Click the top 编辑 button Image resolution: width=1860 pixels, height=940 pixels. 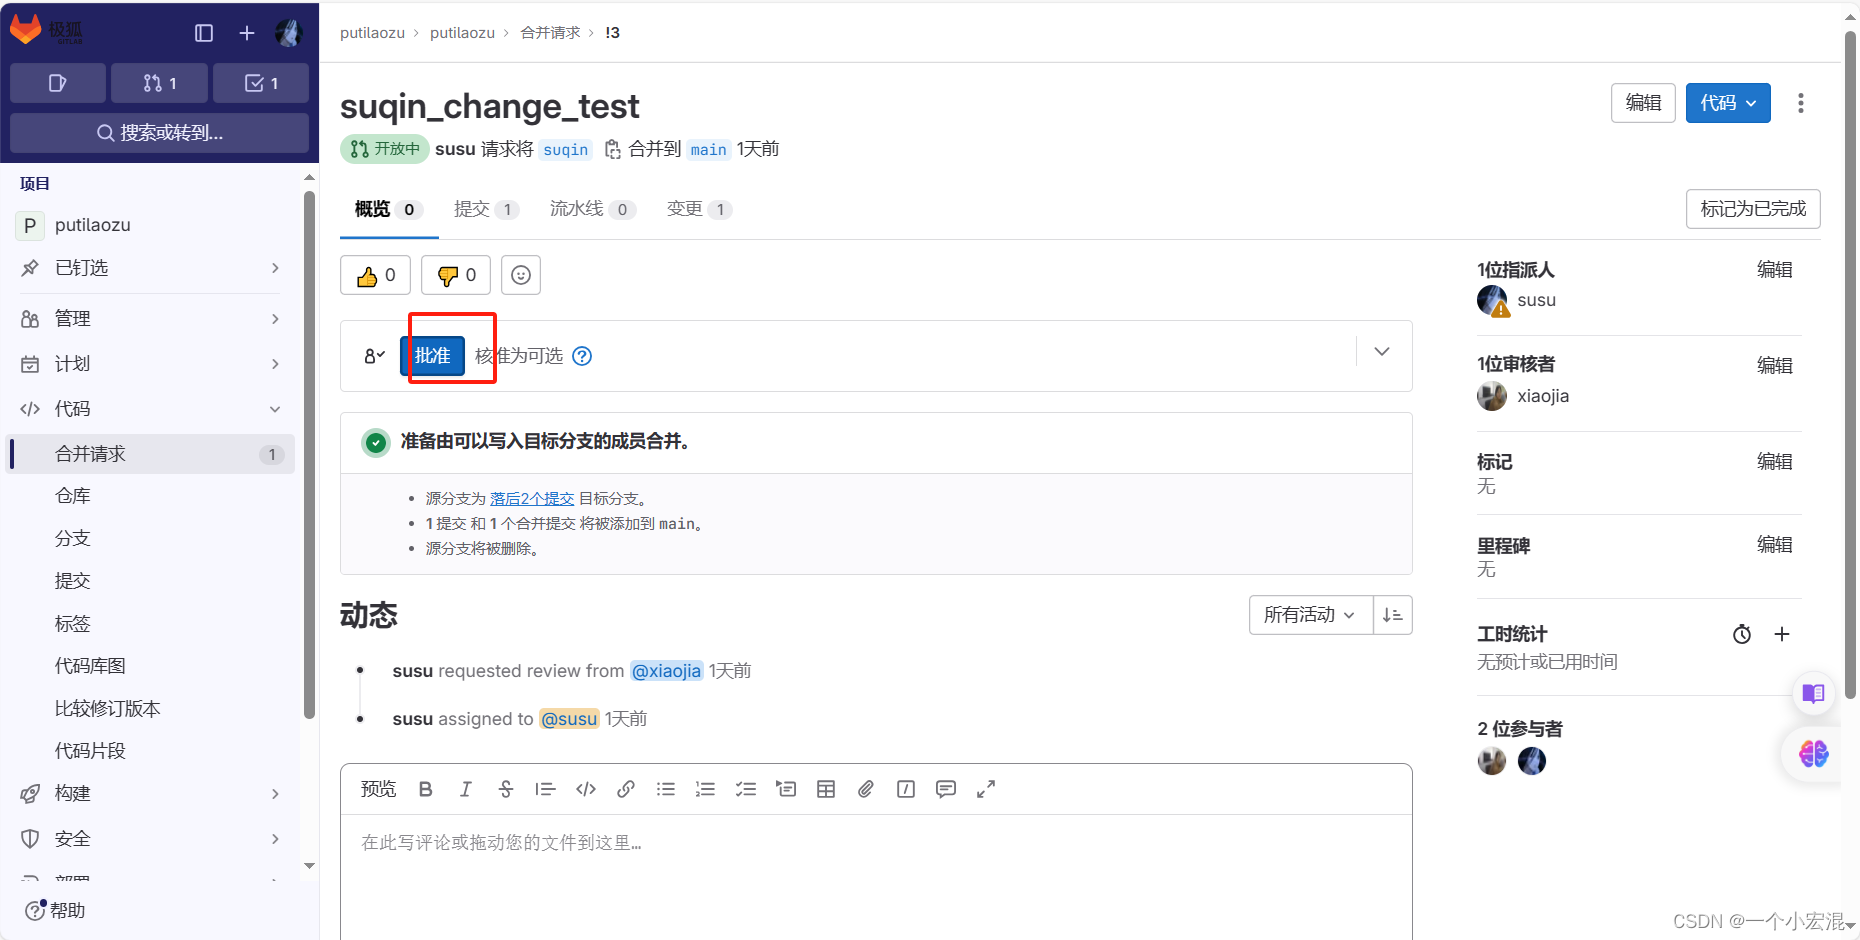[1643, 103]
